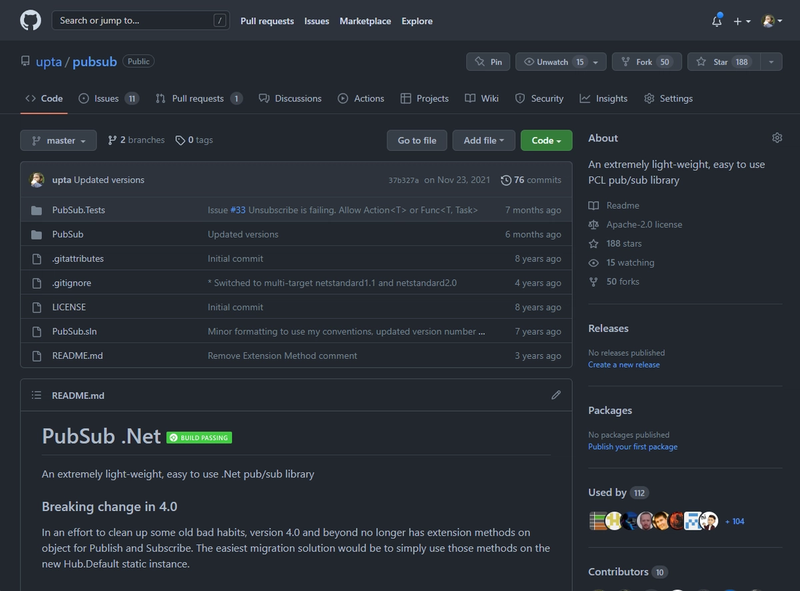Switch to the Settings tab
800x591 pixels.
pos(668,98)
